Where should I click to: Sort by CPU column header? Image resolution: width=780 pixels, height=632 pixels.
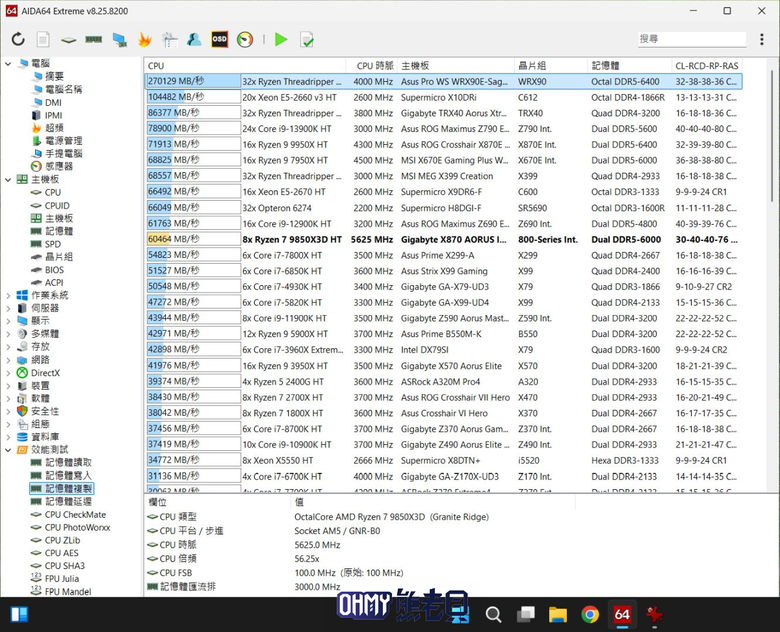click(245, 66)
